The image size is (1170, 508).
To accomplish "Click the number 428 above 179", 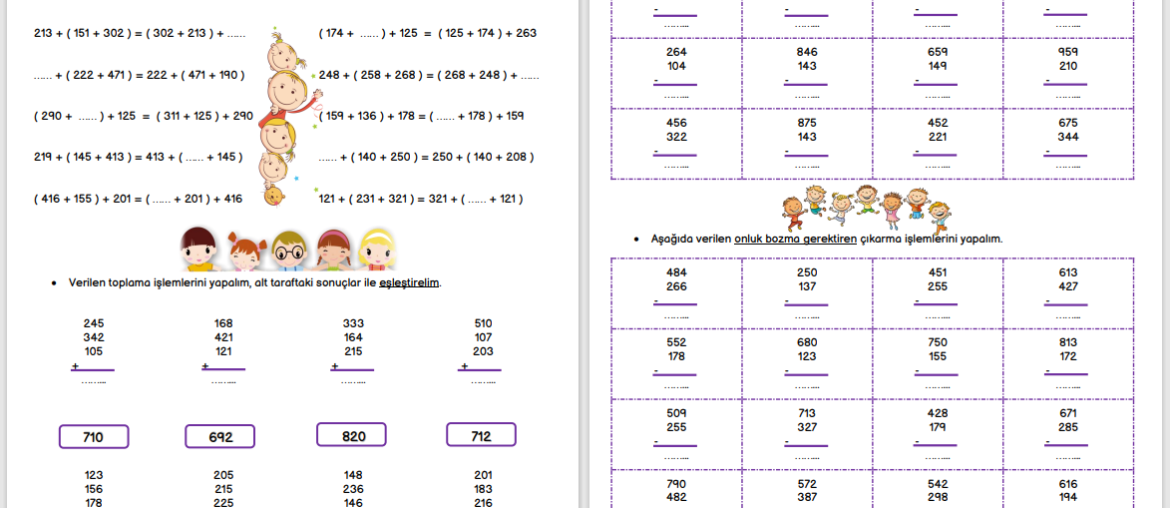I will pos(937,413).
